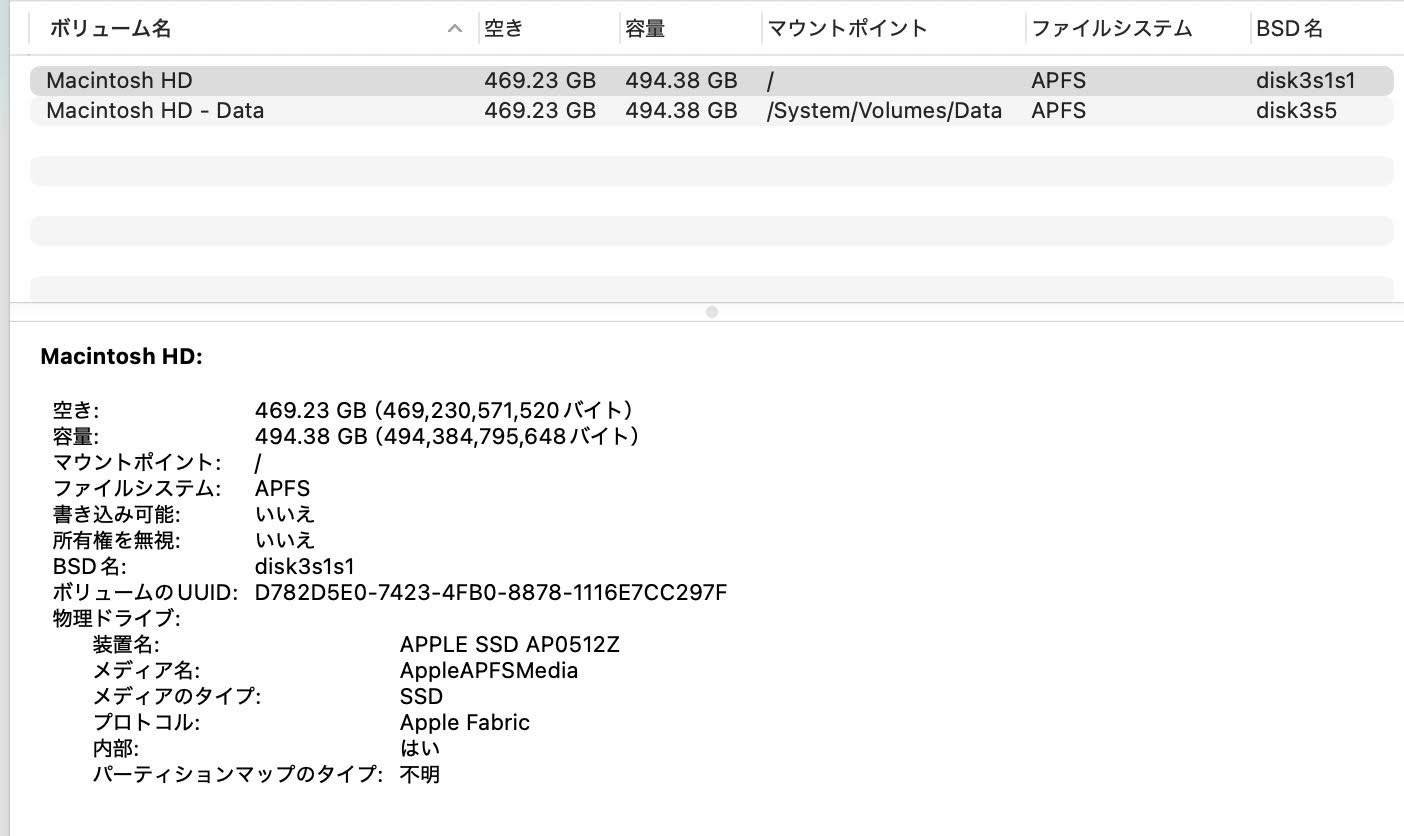This screenshot has width=1404, height=836.
Task: Click the APPLE SSD AP0512Z device name
Action: click(x=510, y=644)
